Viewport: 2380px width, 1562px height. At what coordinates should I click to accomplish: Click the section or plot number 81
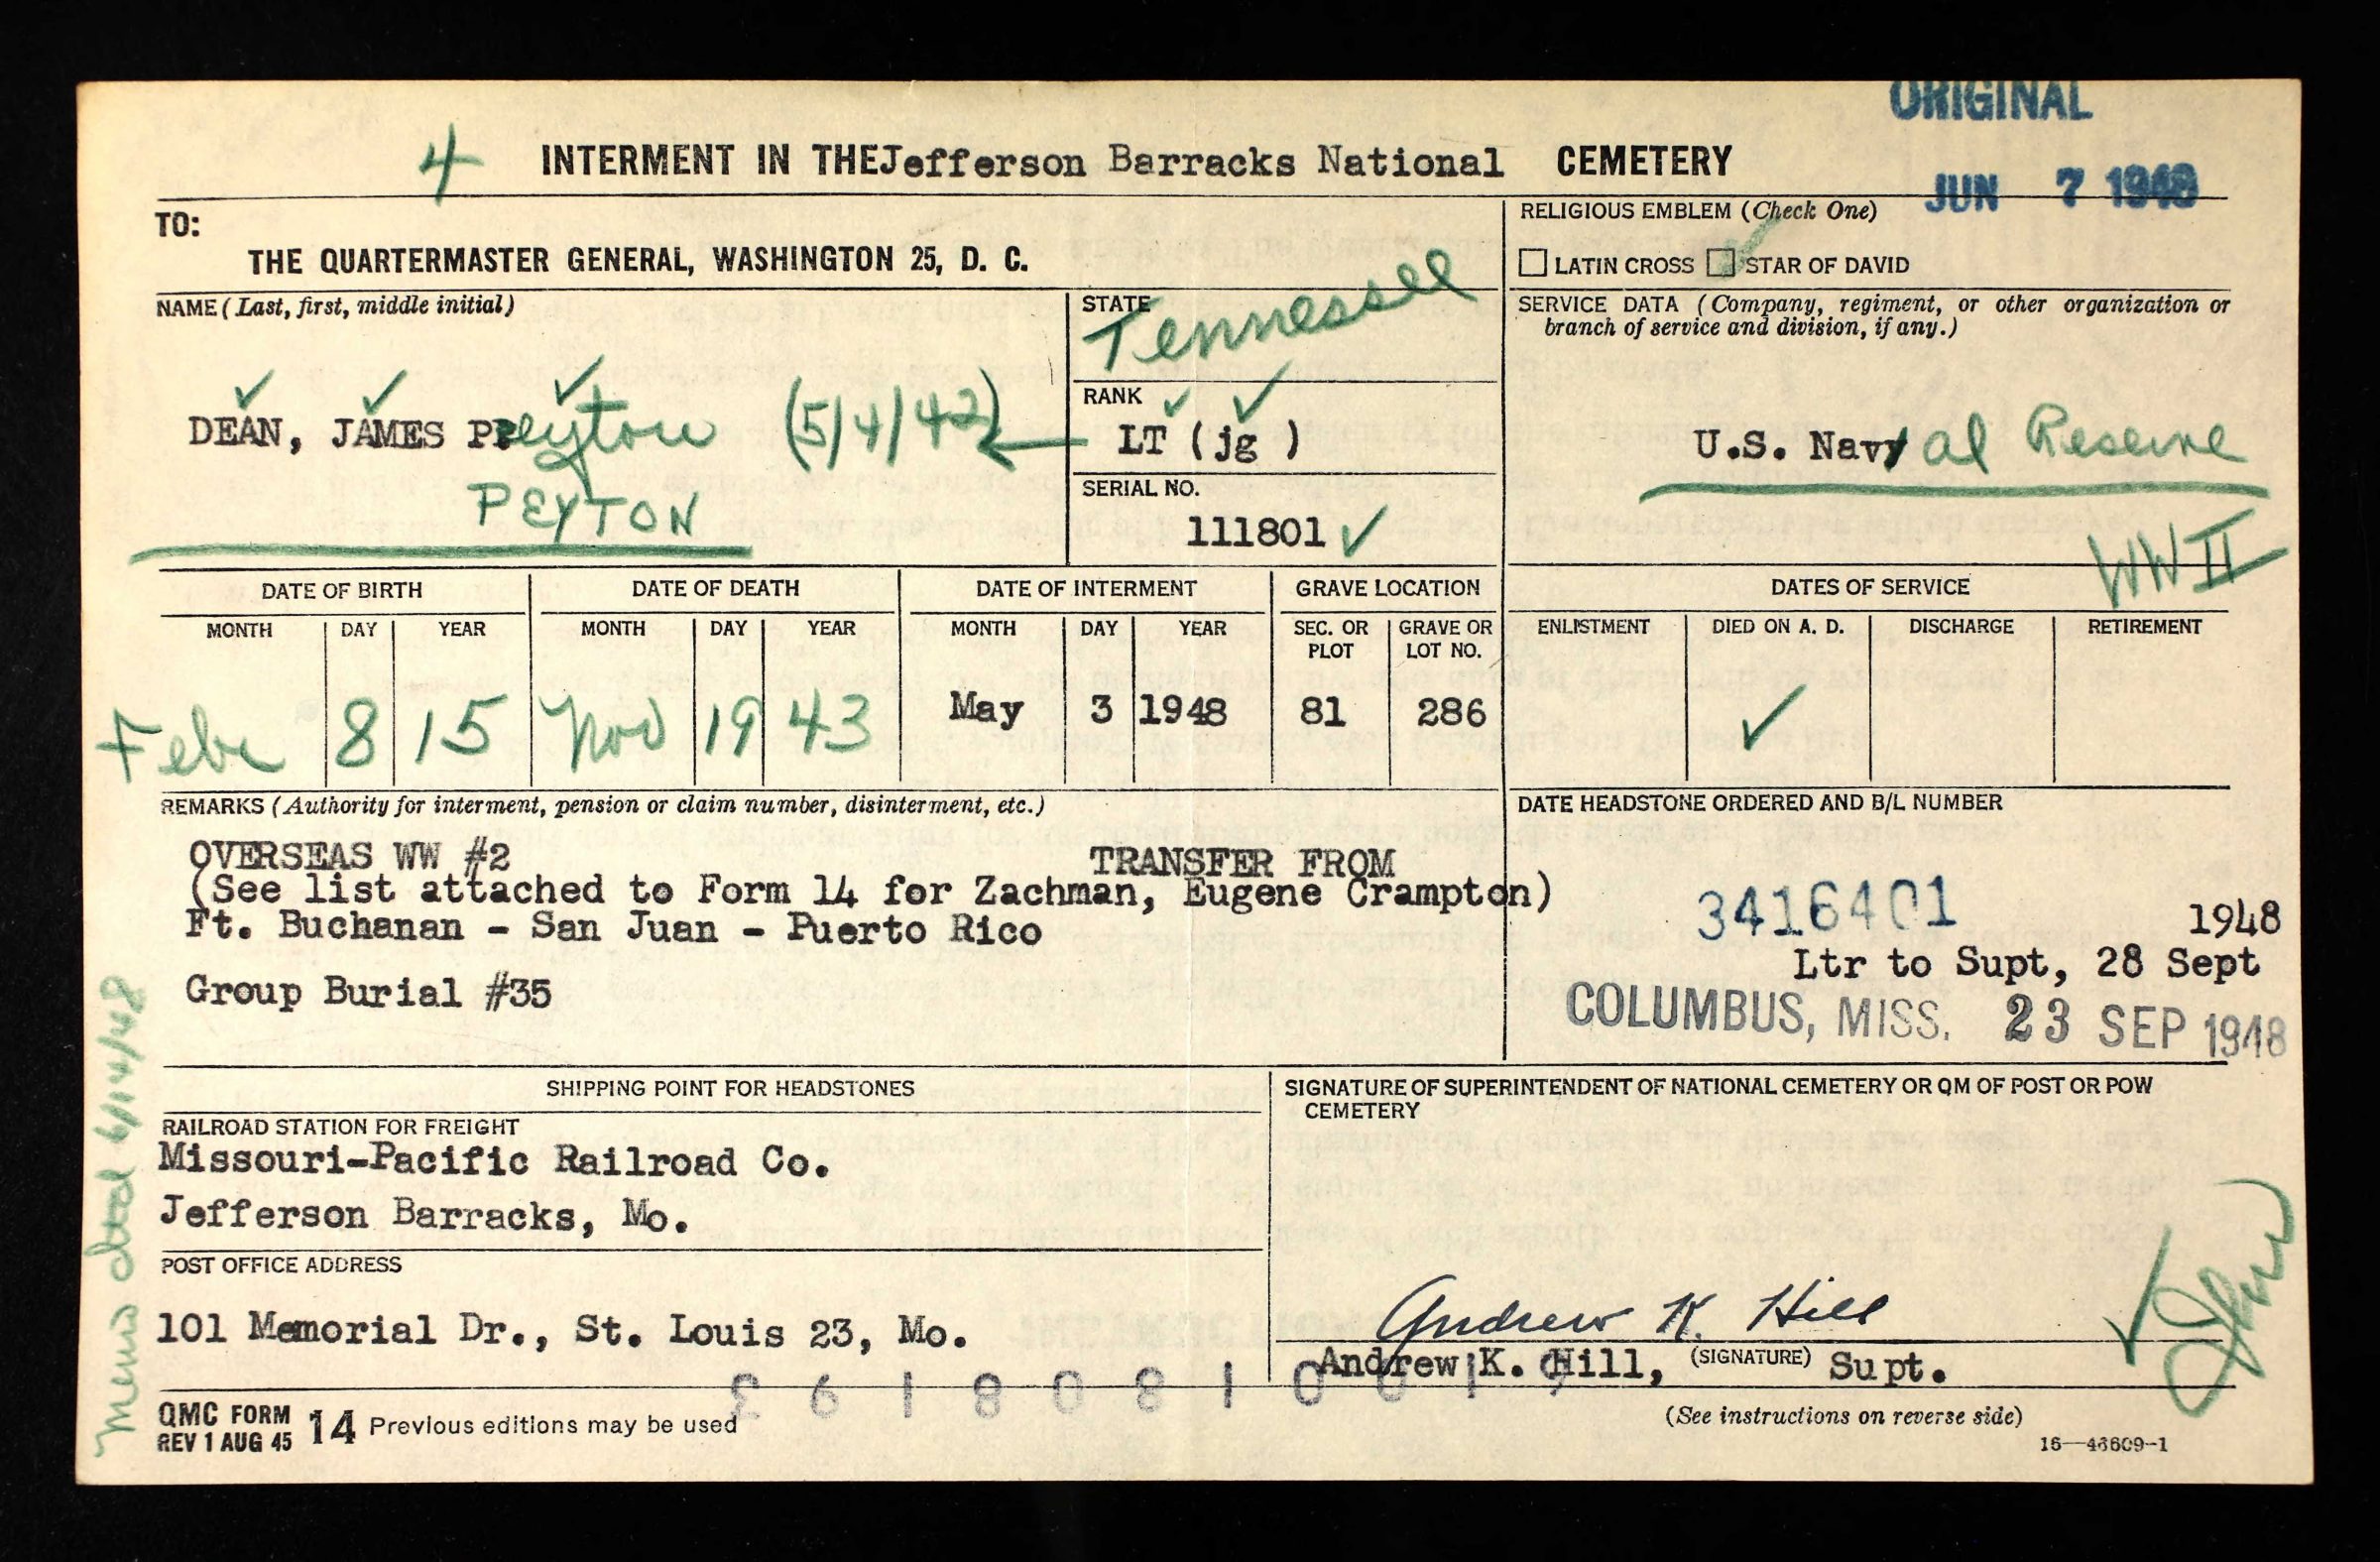pyautogui.click(x=1322, y=712)
